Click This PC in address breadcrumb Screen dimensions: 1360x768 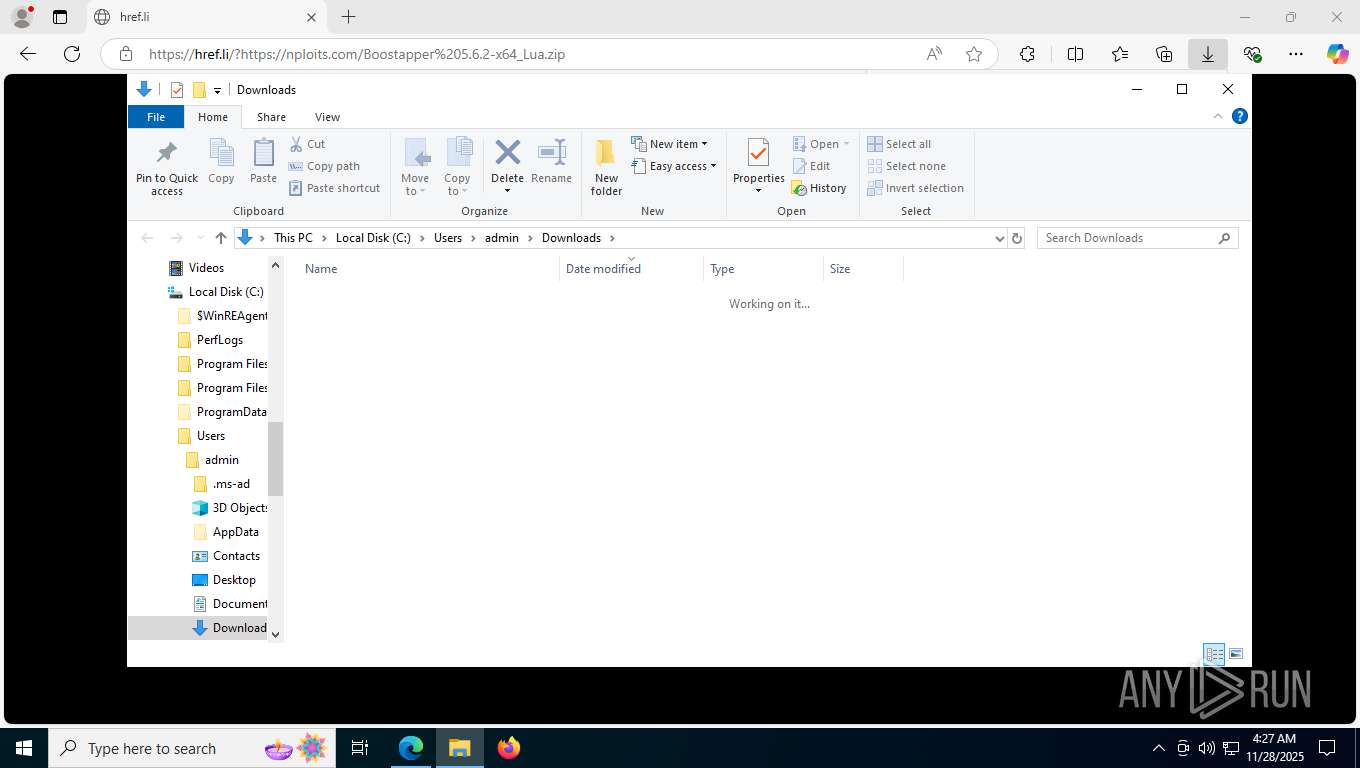(x=293, y=238)
